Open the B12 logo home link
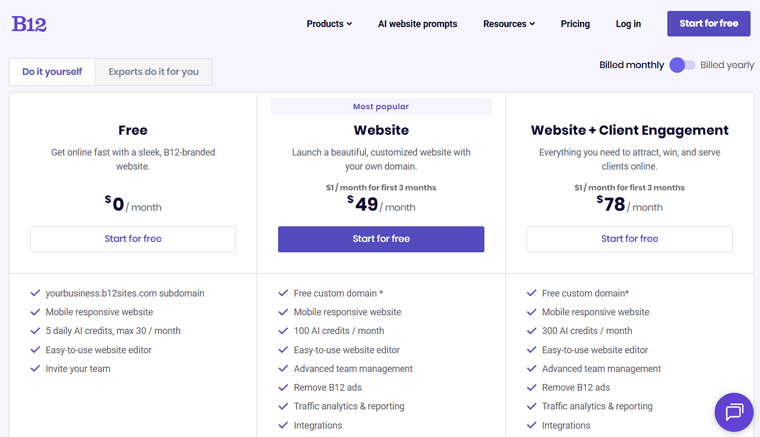Viewport: 760px width, 437px height. [x=29, y=24]
